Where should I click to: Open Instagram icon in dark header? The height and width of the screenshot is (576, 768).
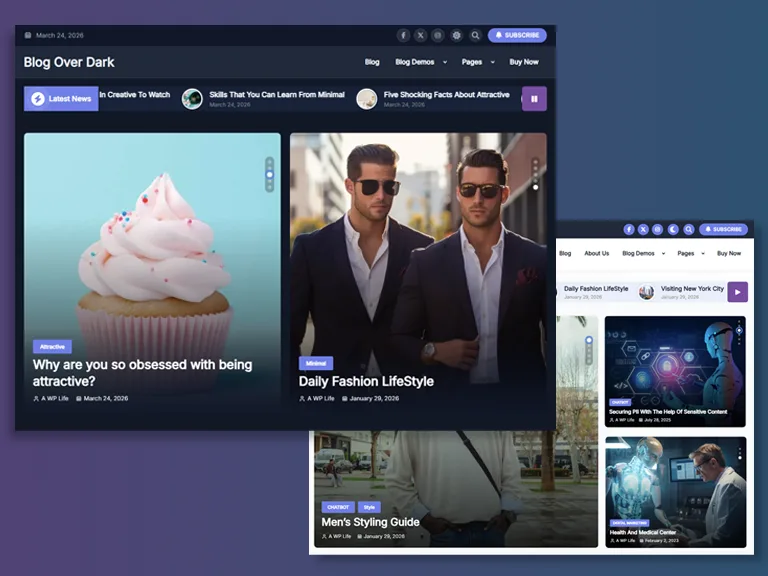(x=438, y=35)
